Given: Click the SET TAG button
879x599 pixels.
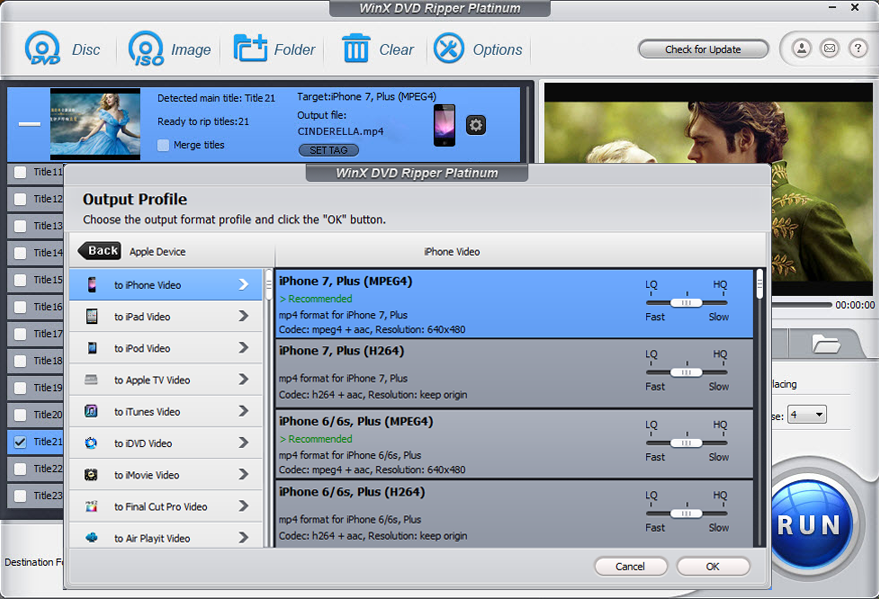Looking at the screenshot, I should 329,150.
